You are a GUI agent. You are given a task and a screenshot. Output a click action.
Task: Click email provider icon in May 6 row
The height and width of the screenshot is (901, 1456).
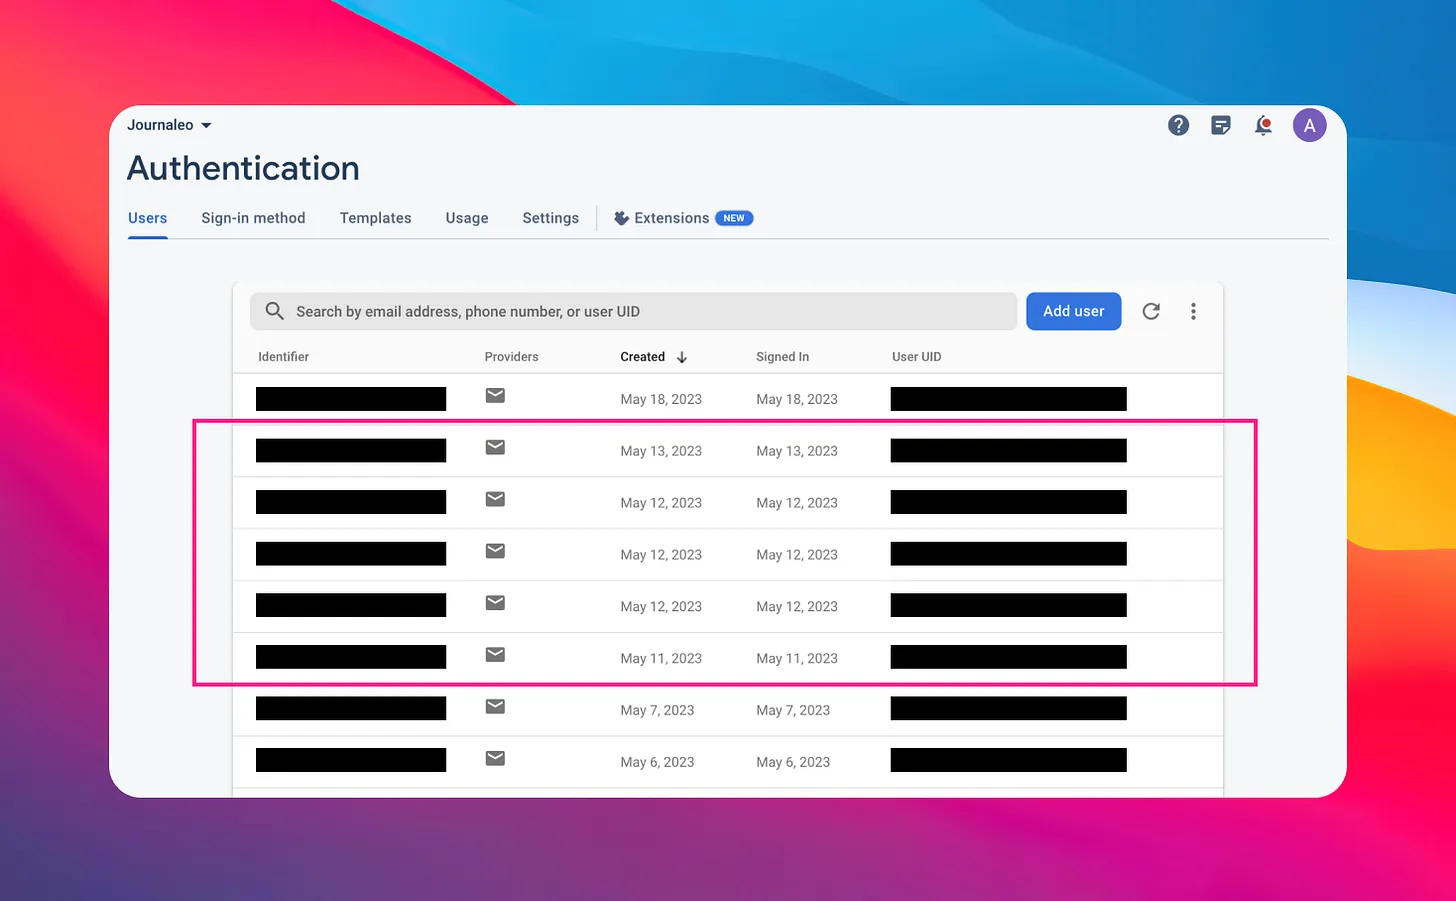click(x=495, y=759)
